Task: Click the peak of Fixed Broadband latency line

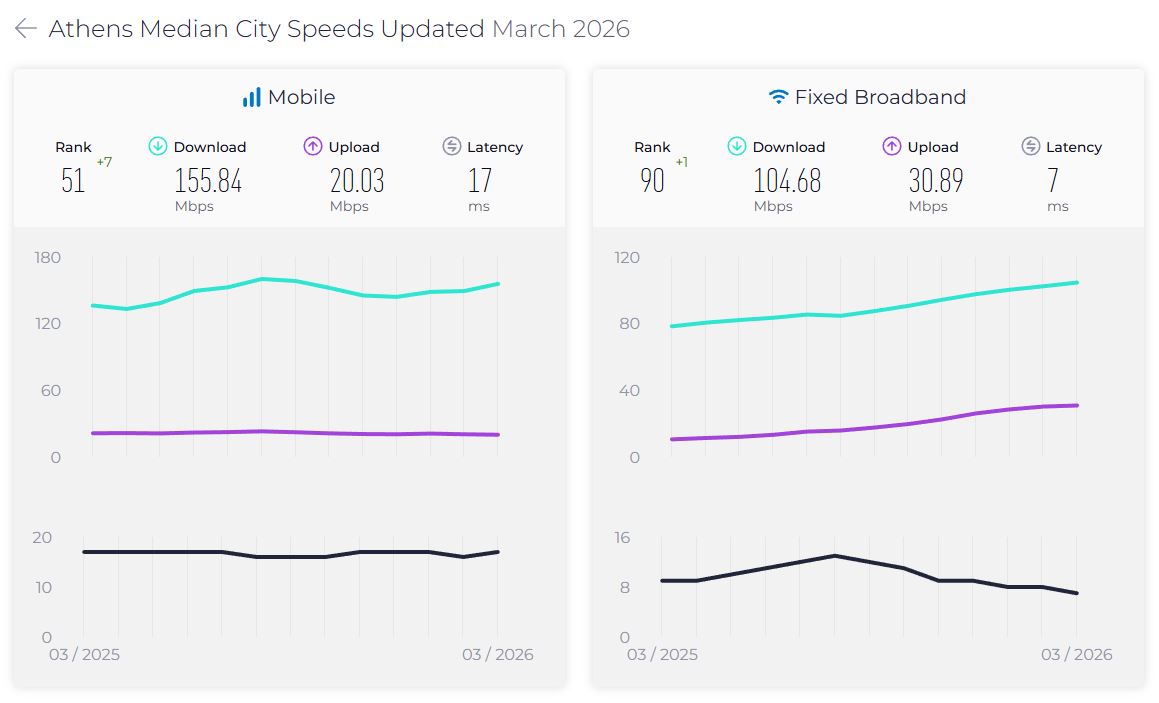Action: coord(834,555)
